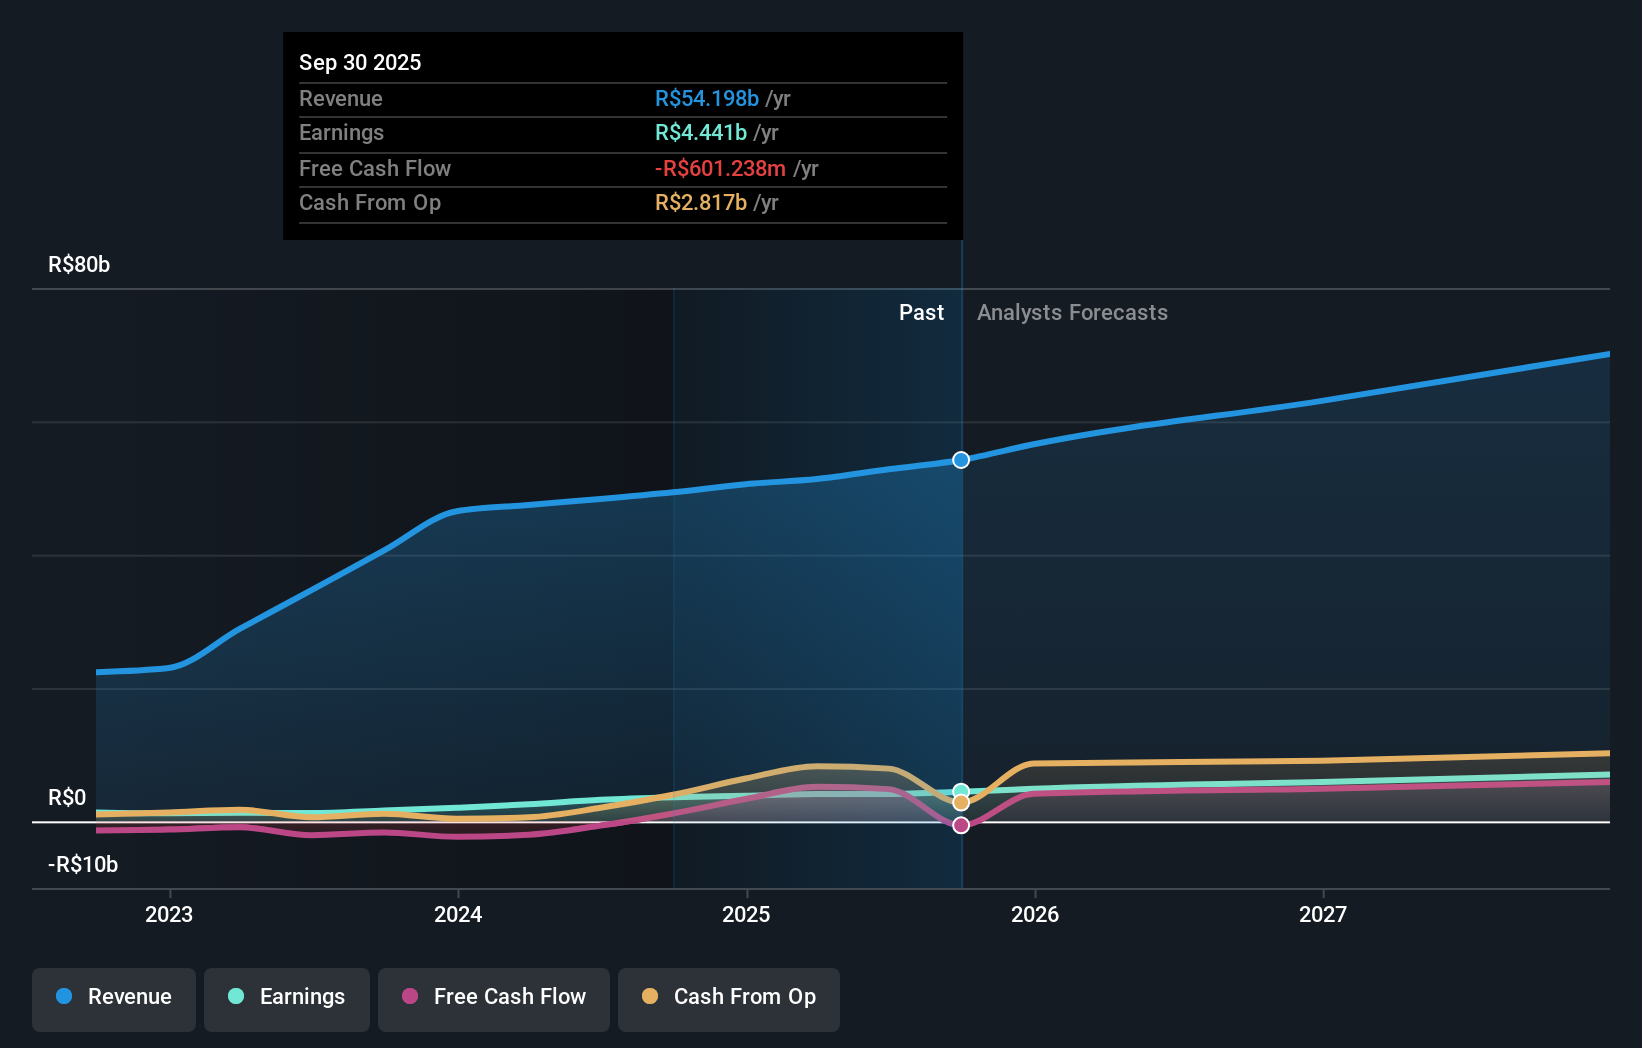Click the pink Free Cash Flow legend dot
The height and width of the screenshot is (1048, 1642).
[x=411, y=997]
